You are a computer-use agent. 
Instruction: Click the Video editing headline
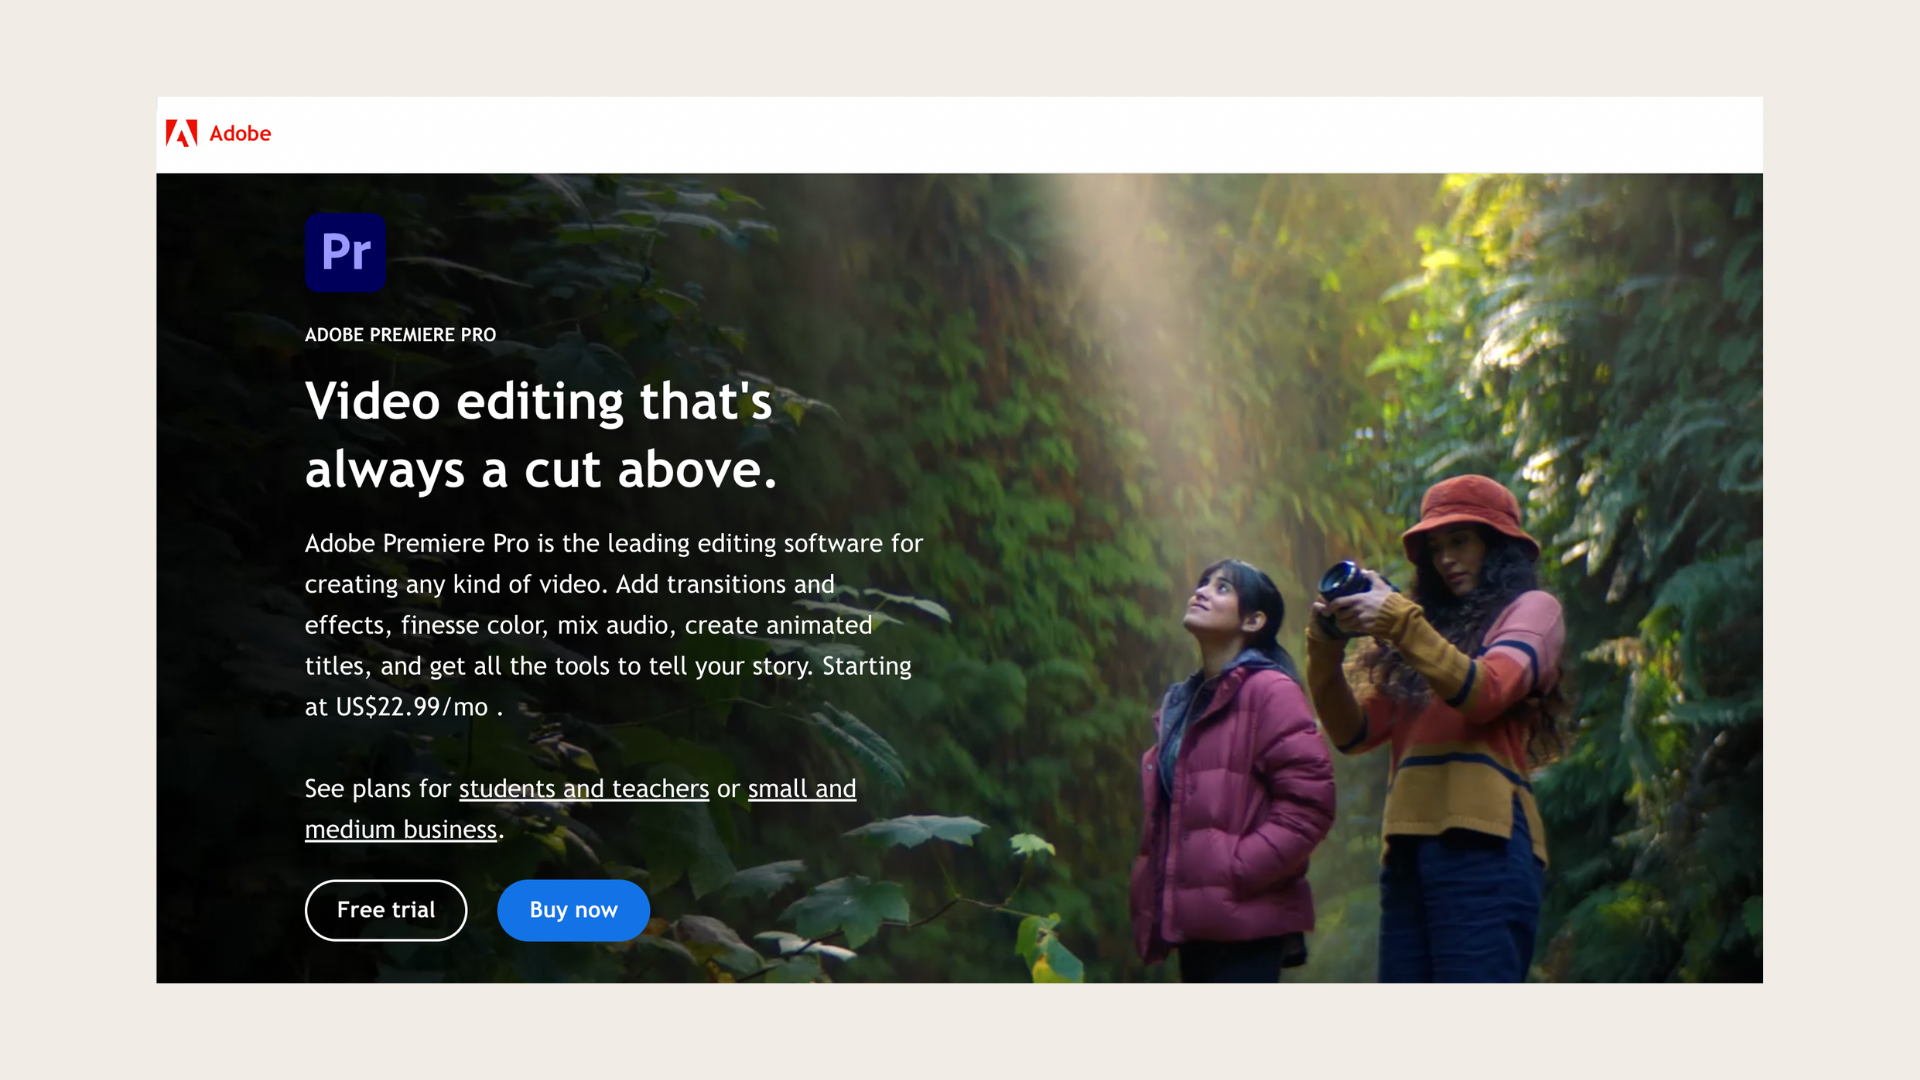point(539,435)
